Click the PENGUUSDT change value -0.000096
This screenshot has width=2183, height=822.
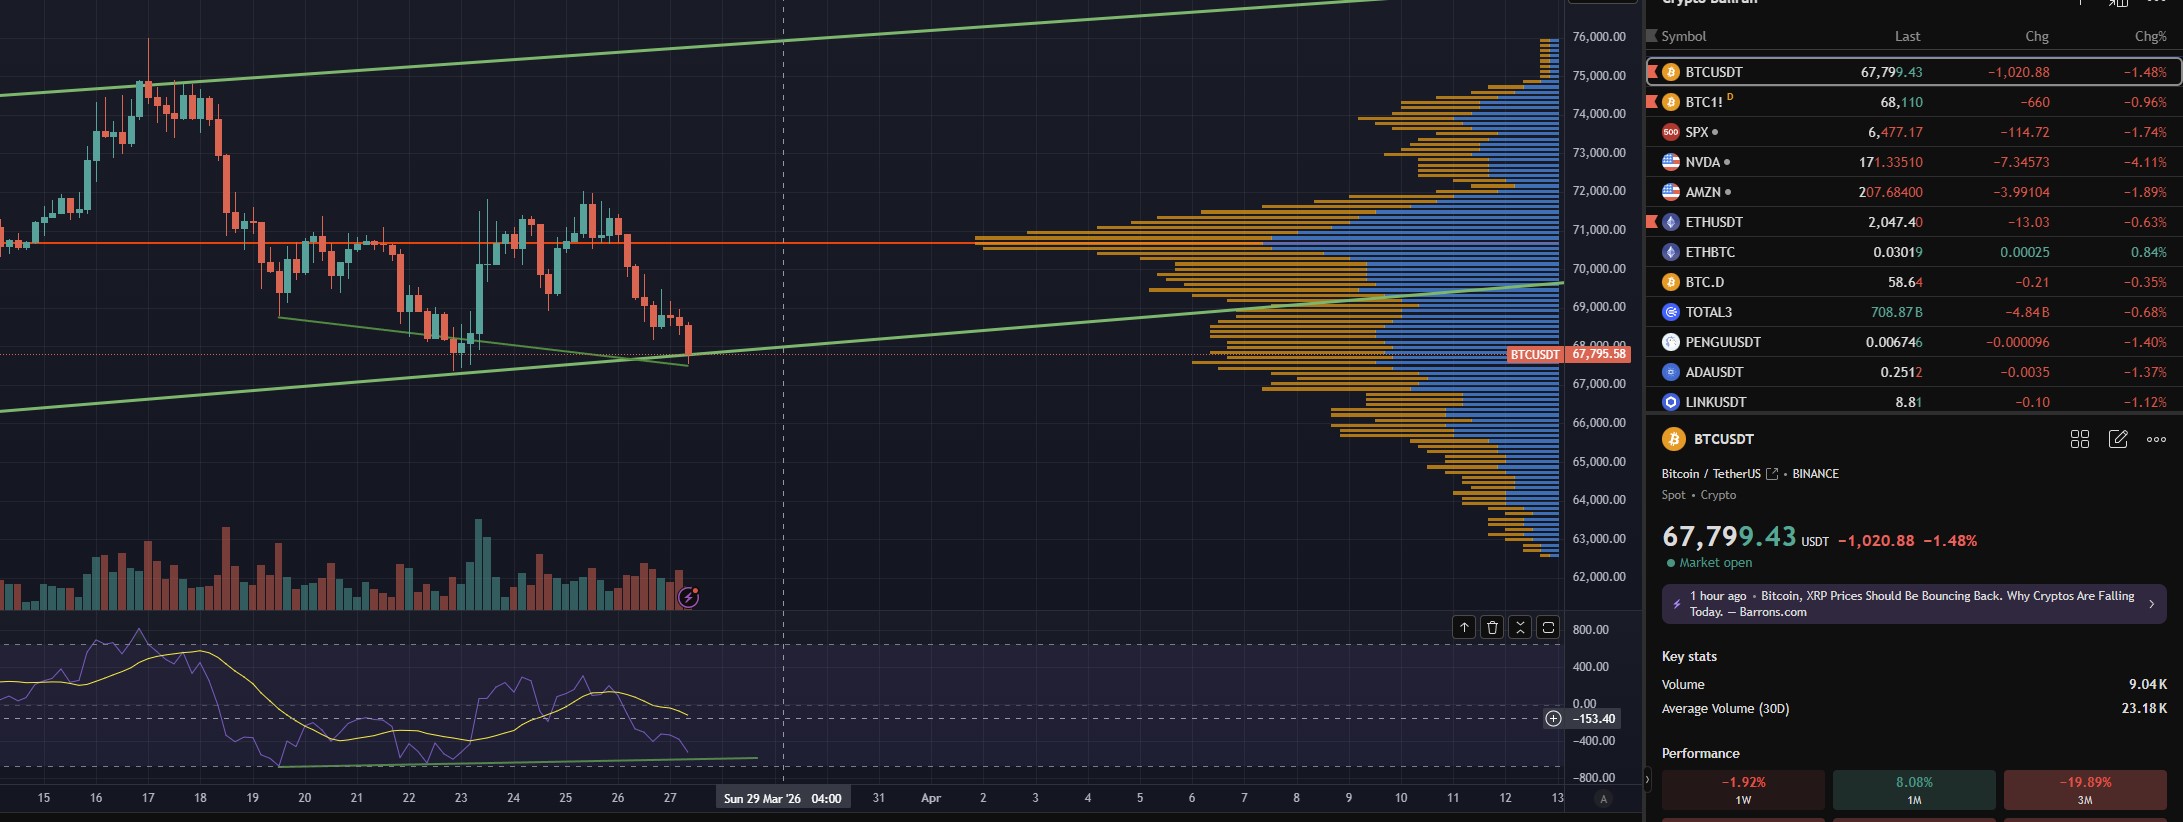point(2016,342)
